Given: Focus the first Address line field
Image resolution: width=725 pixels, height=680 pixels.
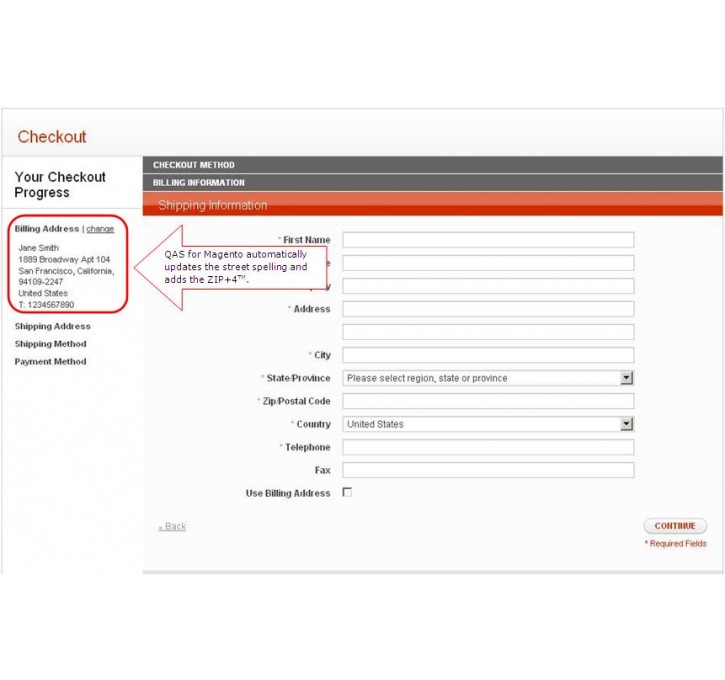Looking at the screenshot, I should (488, 309).
